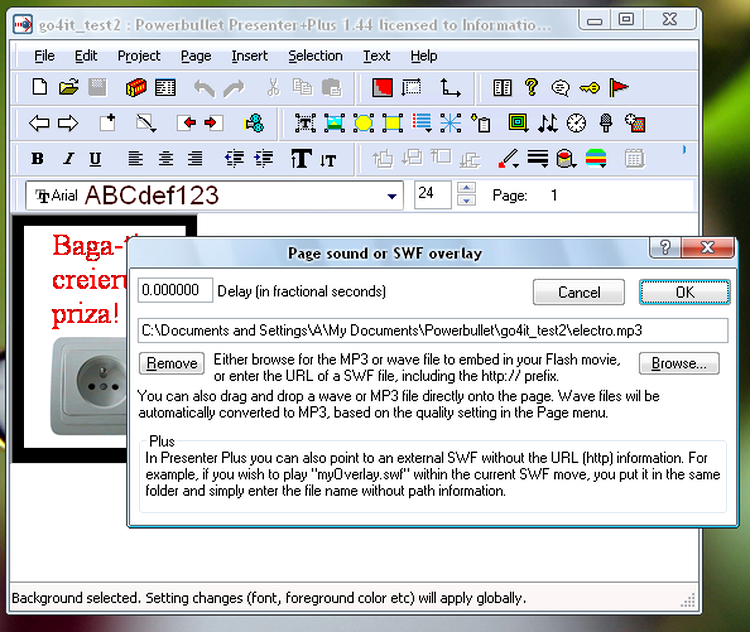Click the music notes sound icon
The image size is (750, 632).
pos(547,123)
